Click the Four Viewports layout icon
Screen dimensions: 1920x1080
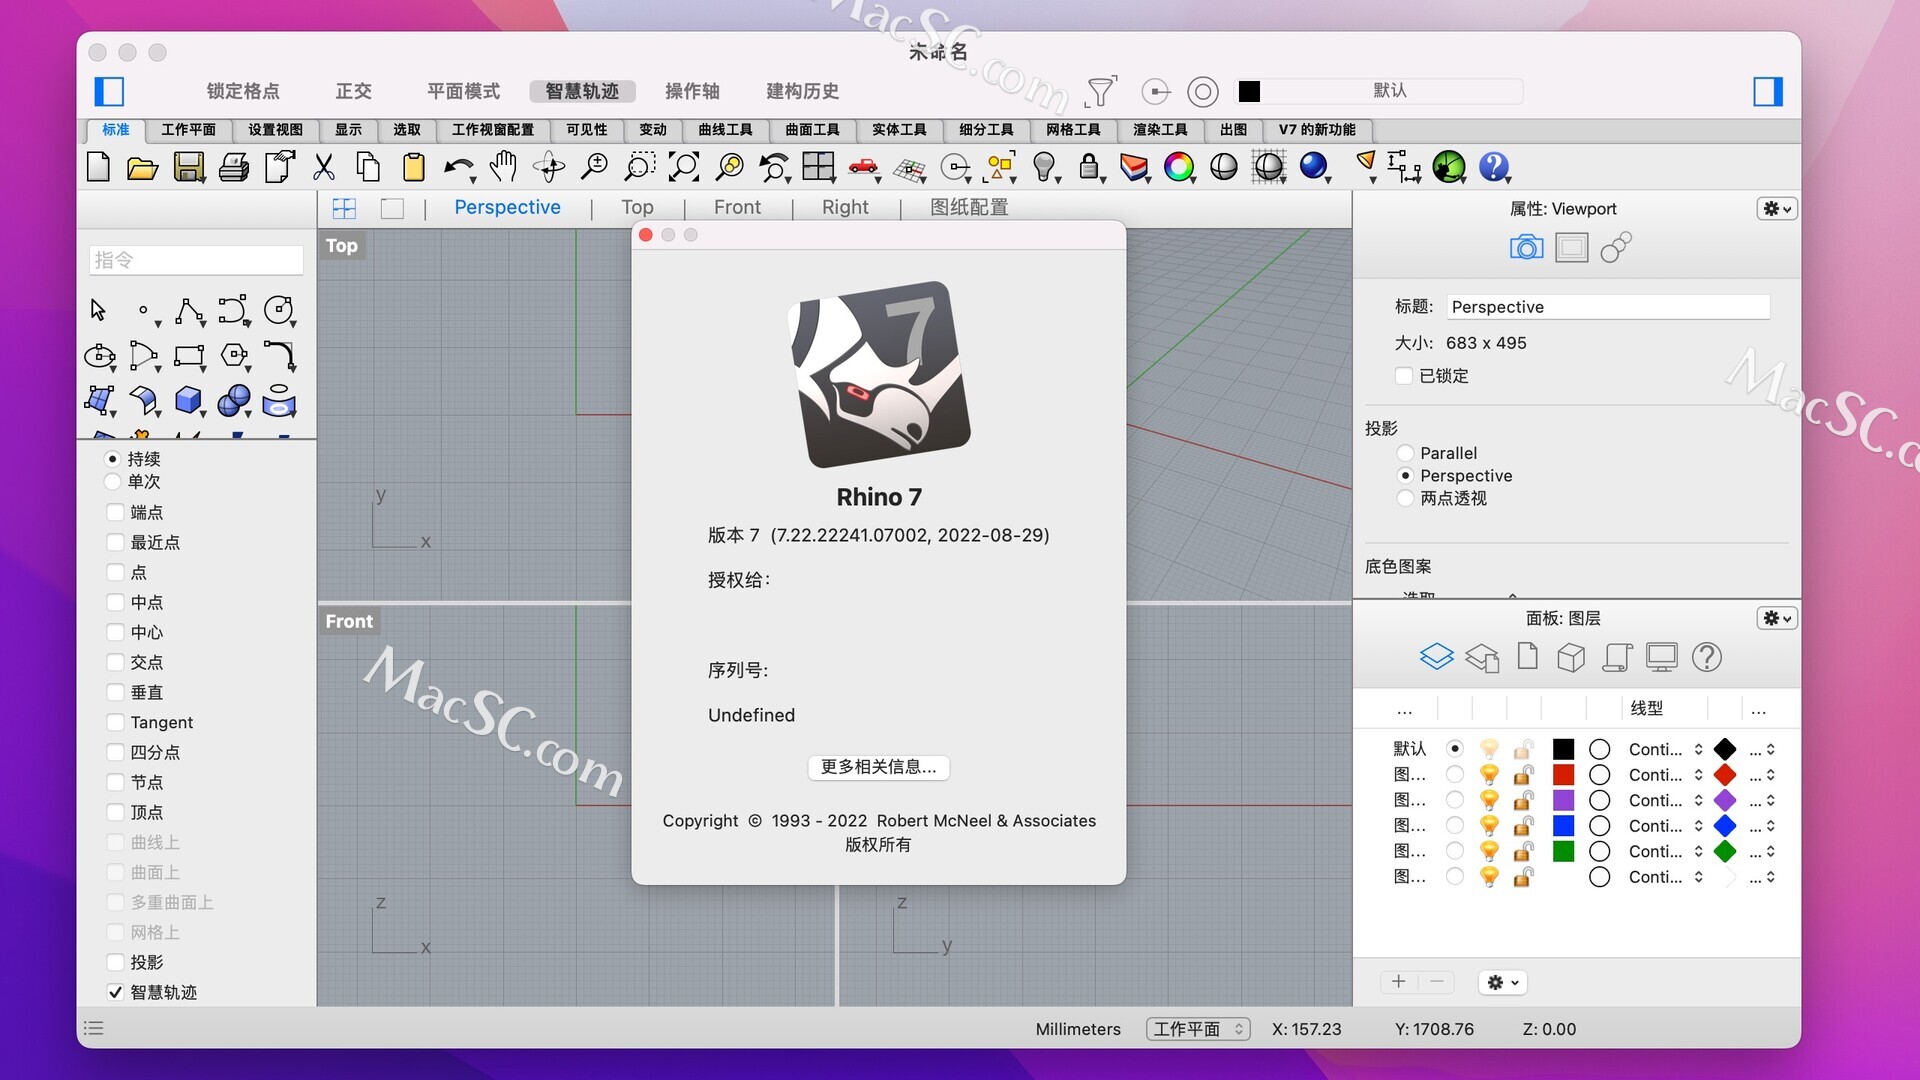818,167
